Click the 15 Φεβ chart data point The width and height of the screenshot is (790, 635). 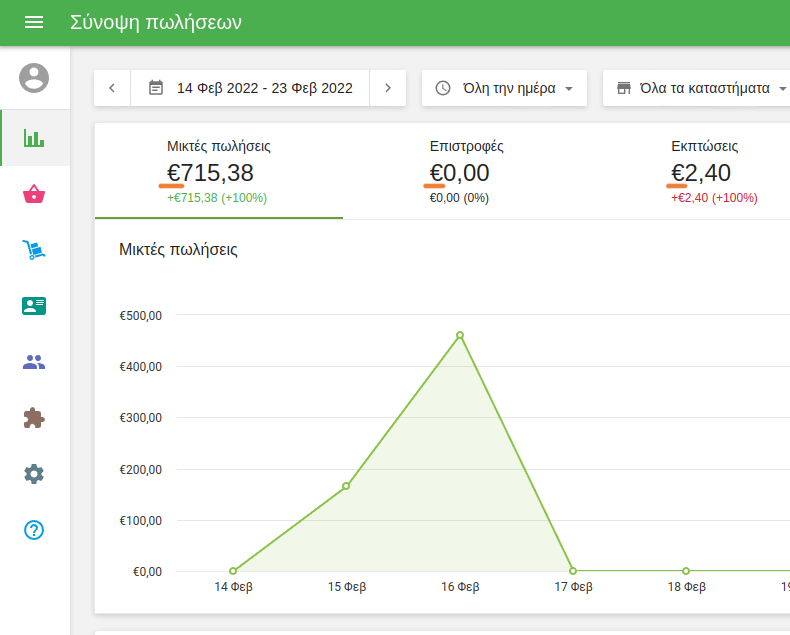pyautogui.click(x=346, y=486)
